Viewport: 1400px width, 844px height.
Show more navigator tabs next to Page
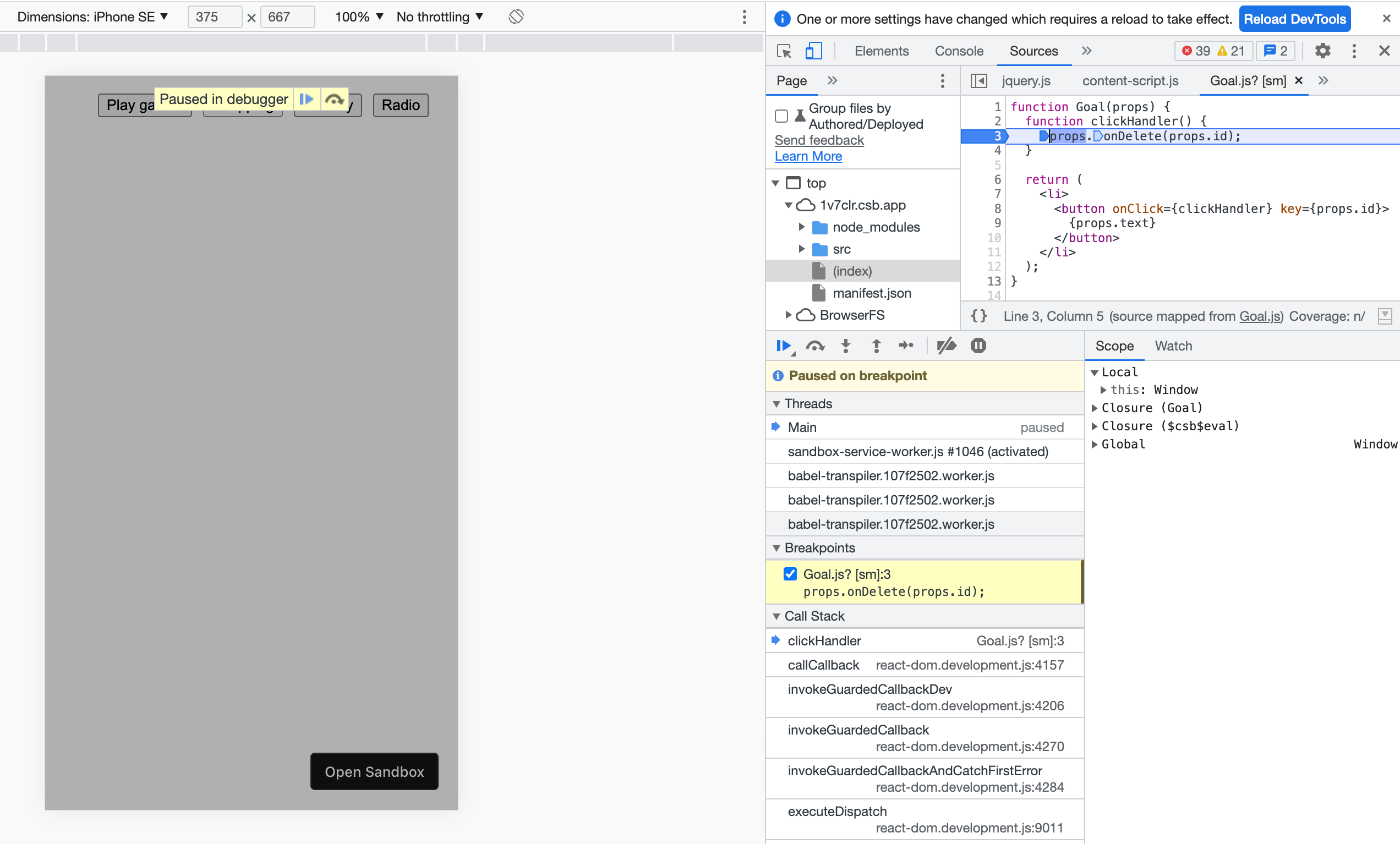(x=832, y=81)
